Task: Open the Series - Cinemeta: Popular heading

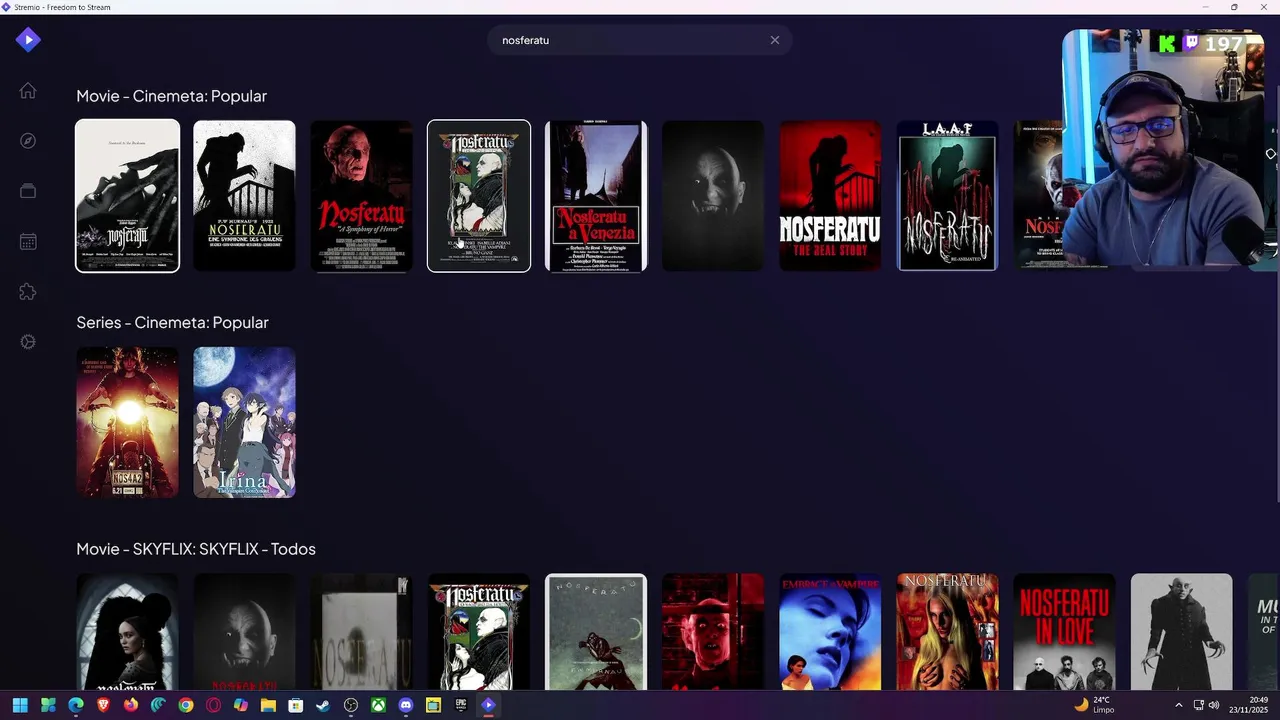Action: (x=172, y=322)
